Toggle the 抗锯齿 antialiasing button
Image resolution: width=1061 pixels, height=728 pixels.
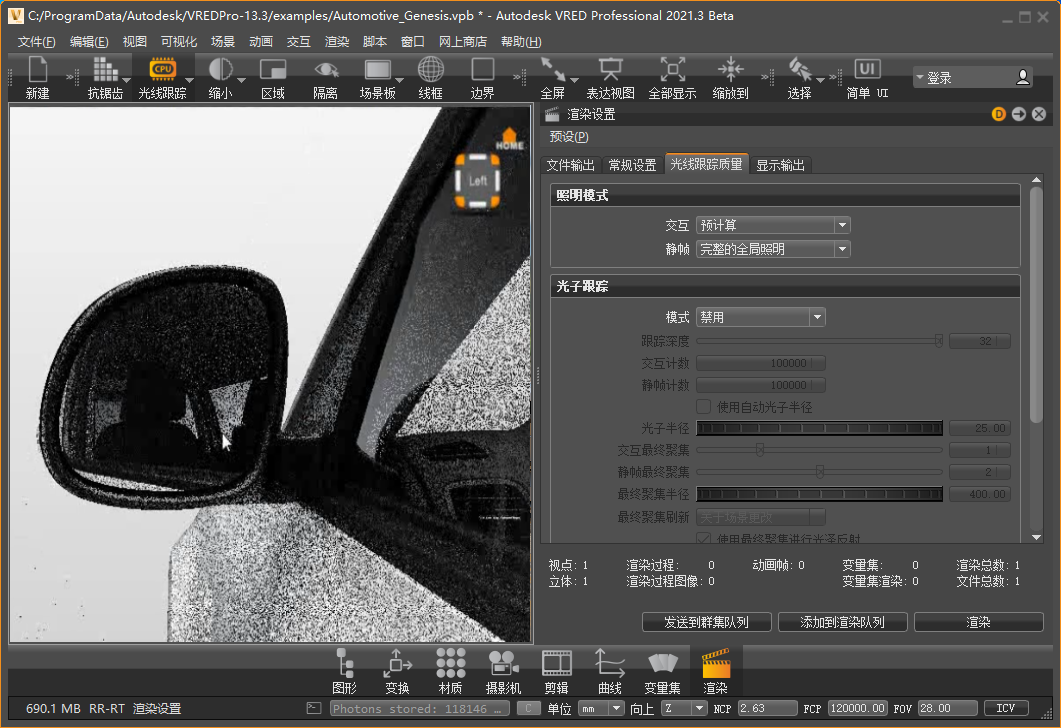[x=105, y=70]
